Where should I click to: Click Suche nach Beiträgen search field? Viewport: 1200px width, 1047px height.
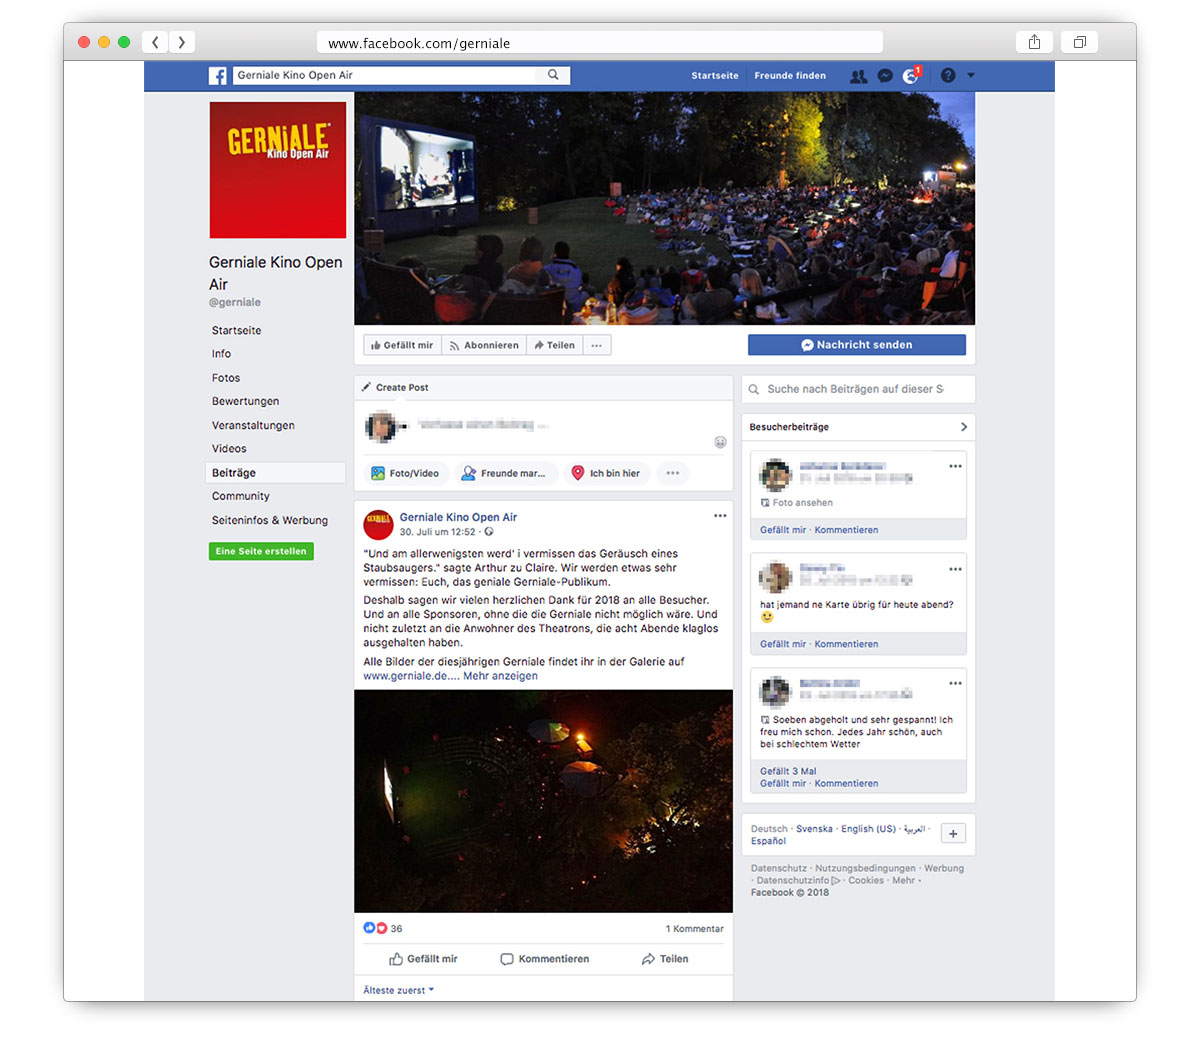[x=857, y=389]
